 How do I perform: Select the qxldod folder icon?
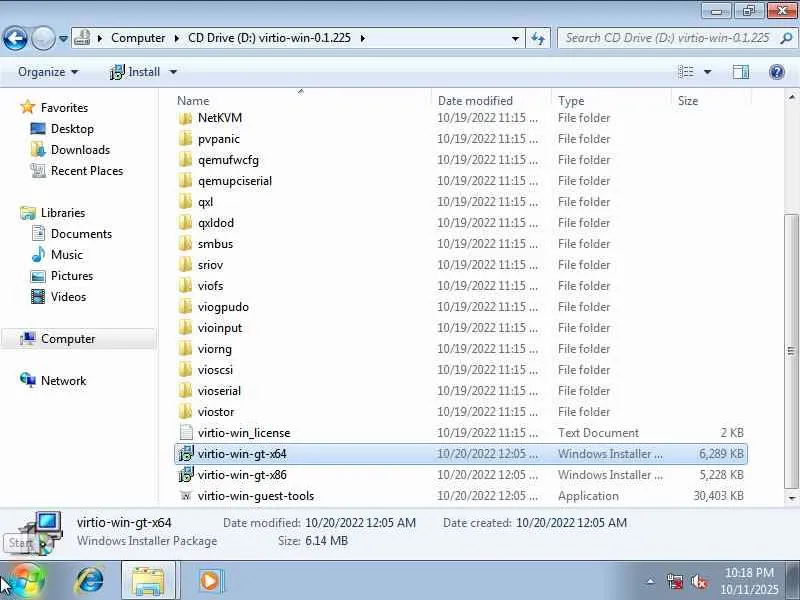pyautogui.click(x=186, y=222)
